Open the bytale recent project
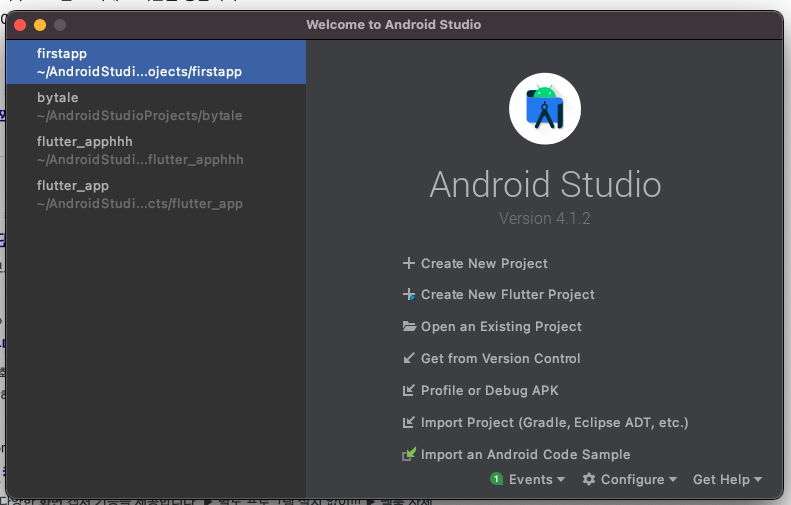Image resolution: width=791 pixels, height=505 pixels. click(156, 106)
